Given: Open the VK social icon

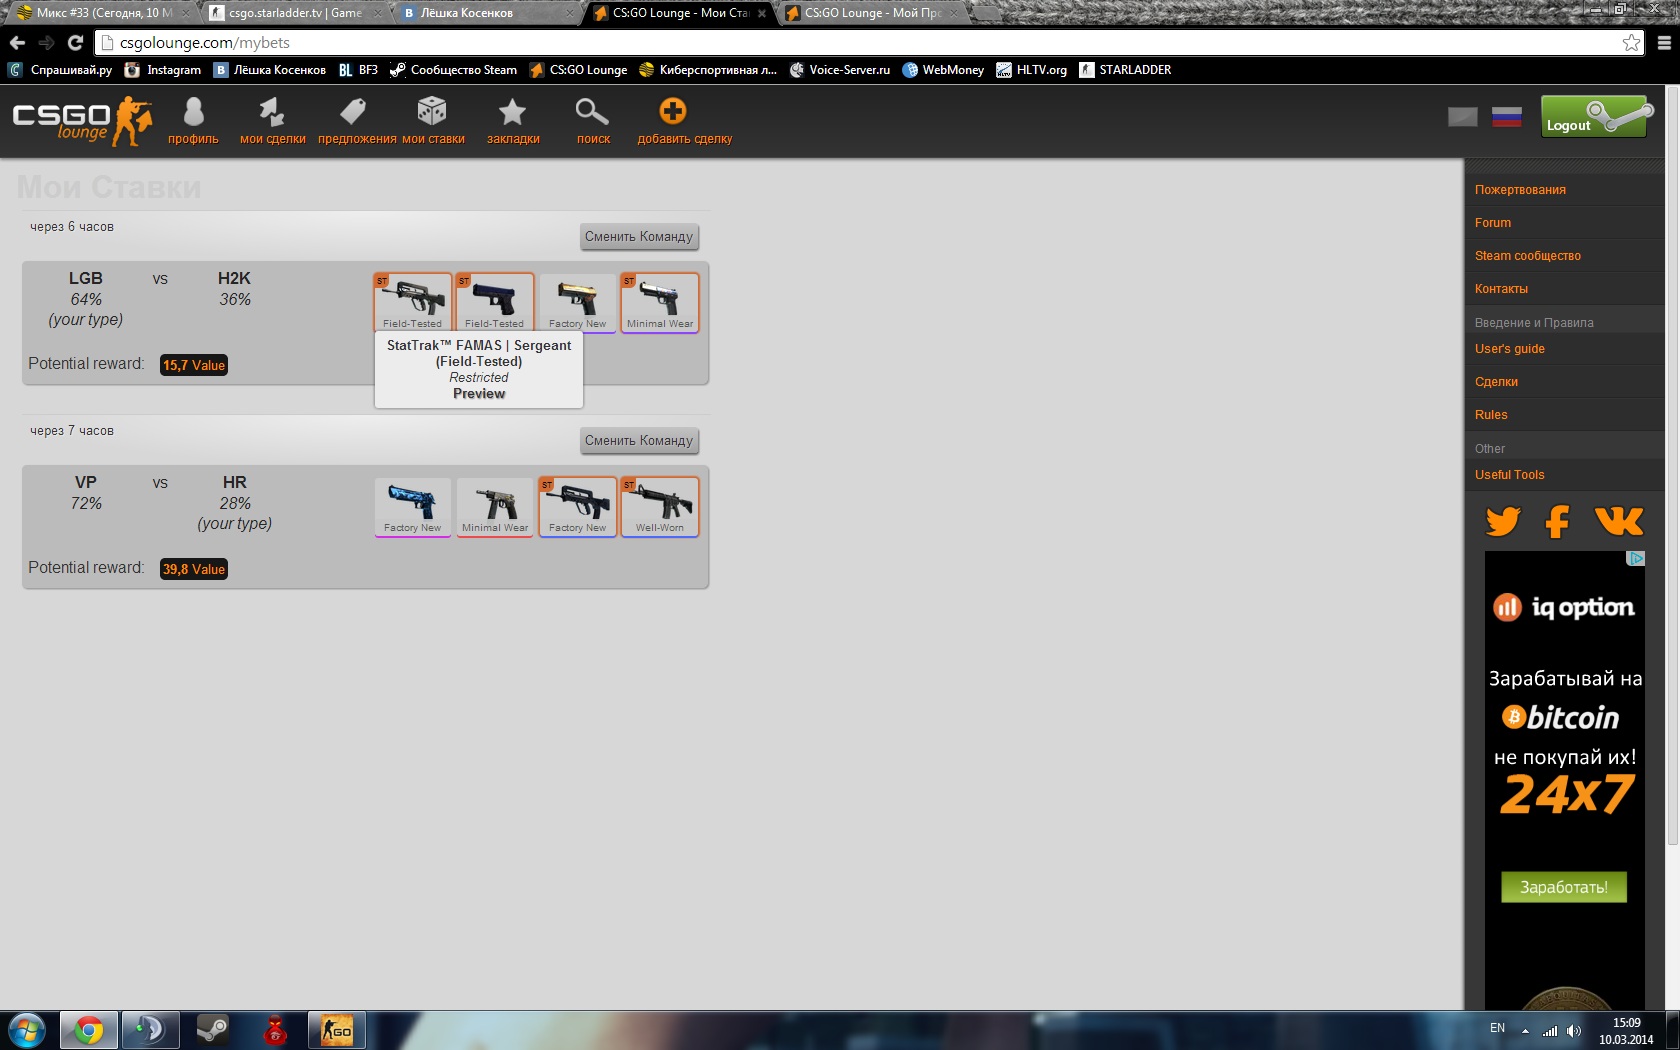Looking at the screenshot, I should (1619, 521).
